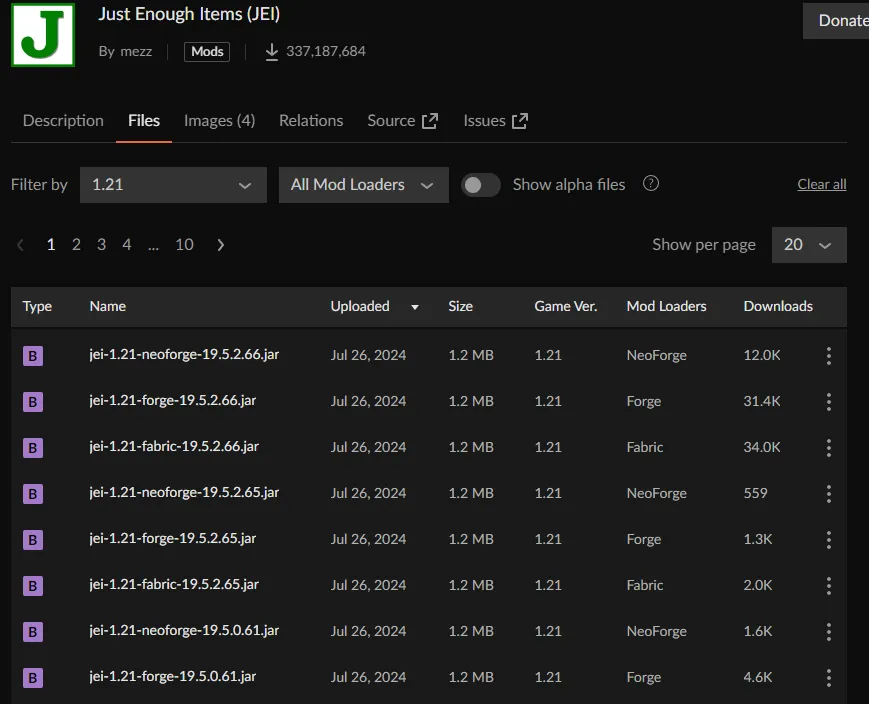Screen dimensions: 869x704
Task: Click the Mods category tag
Action: [207, 52]
